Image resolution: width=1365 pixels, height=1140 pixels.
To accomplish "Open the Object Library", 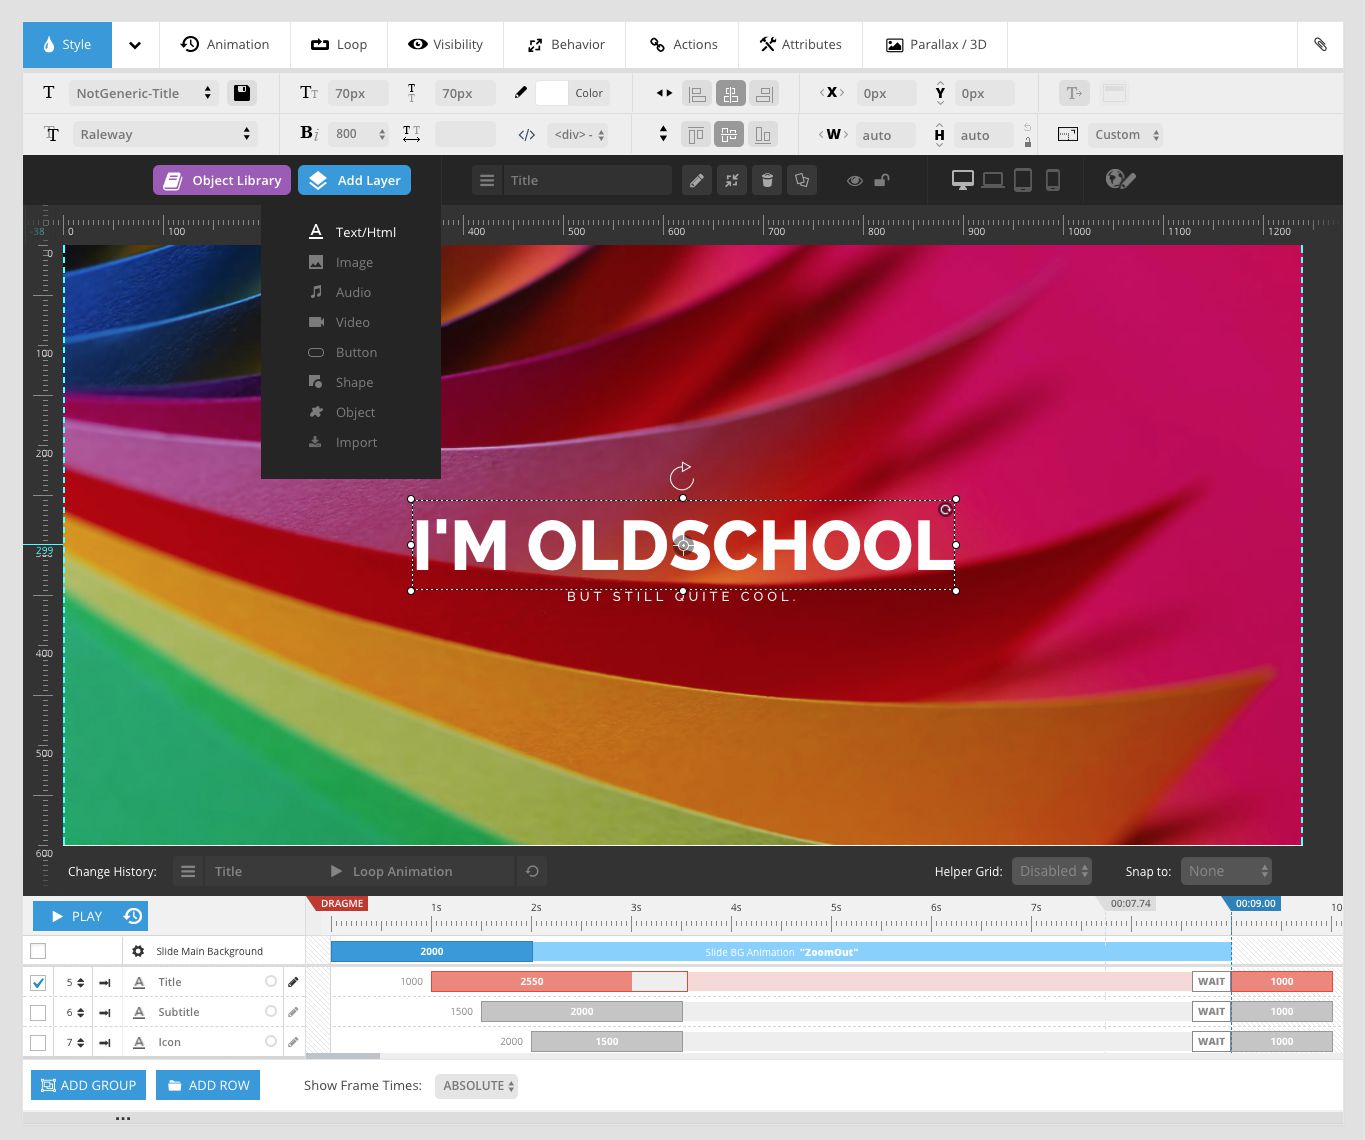I will tap(222, 181).
